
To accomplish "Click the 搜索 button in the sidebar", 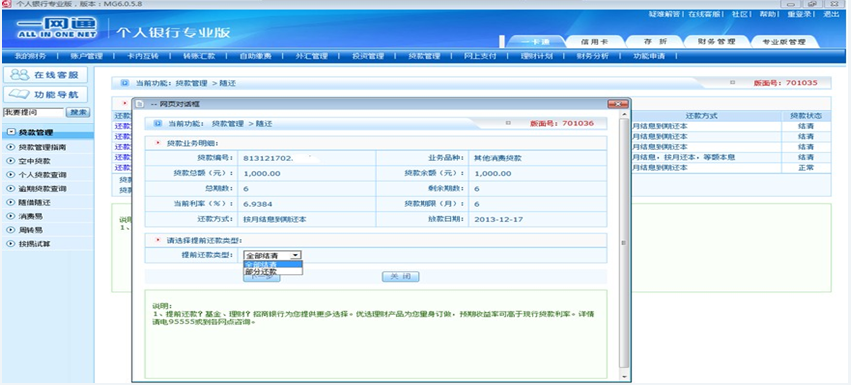I will pyautogui.click(x=78, y=112).
